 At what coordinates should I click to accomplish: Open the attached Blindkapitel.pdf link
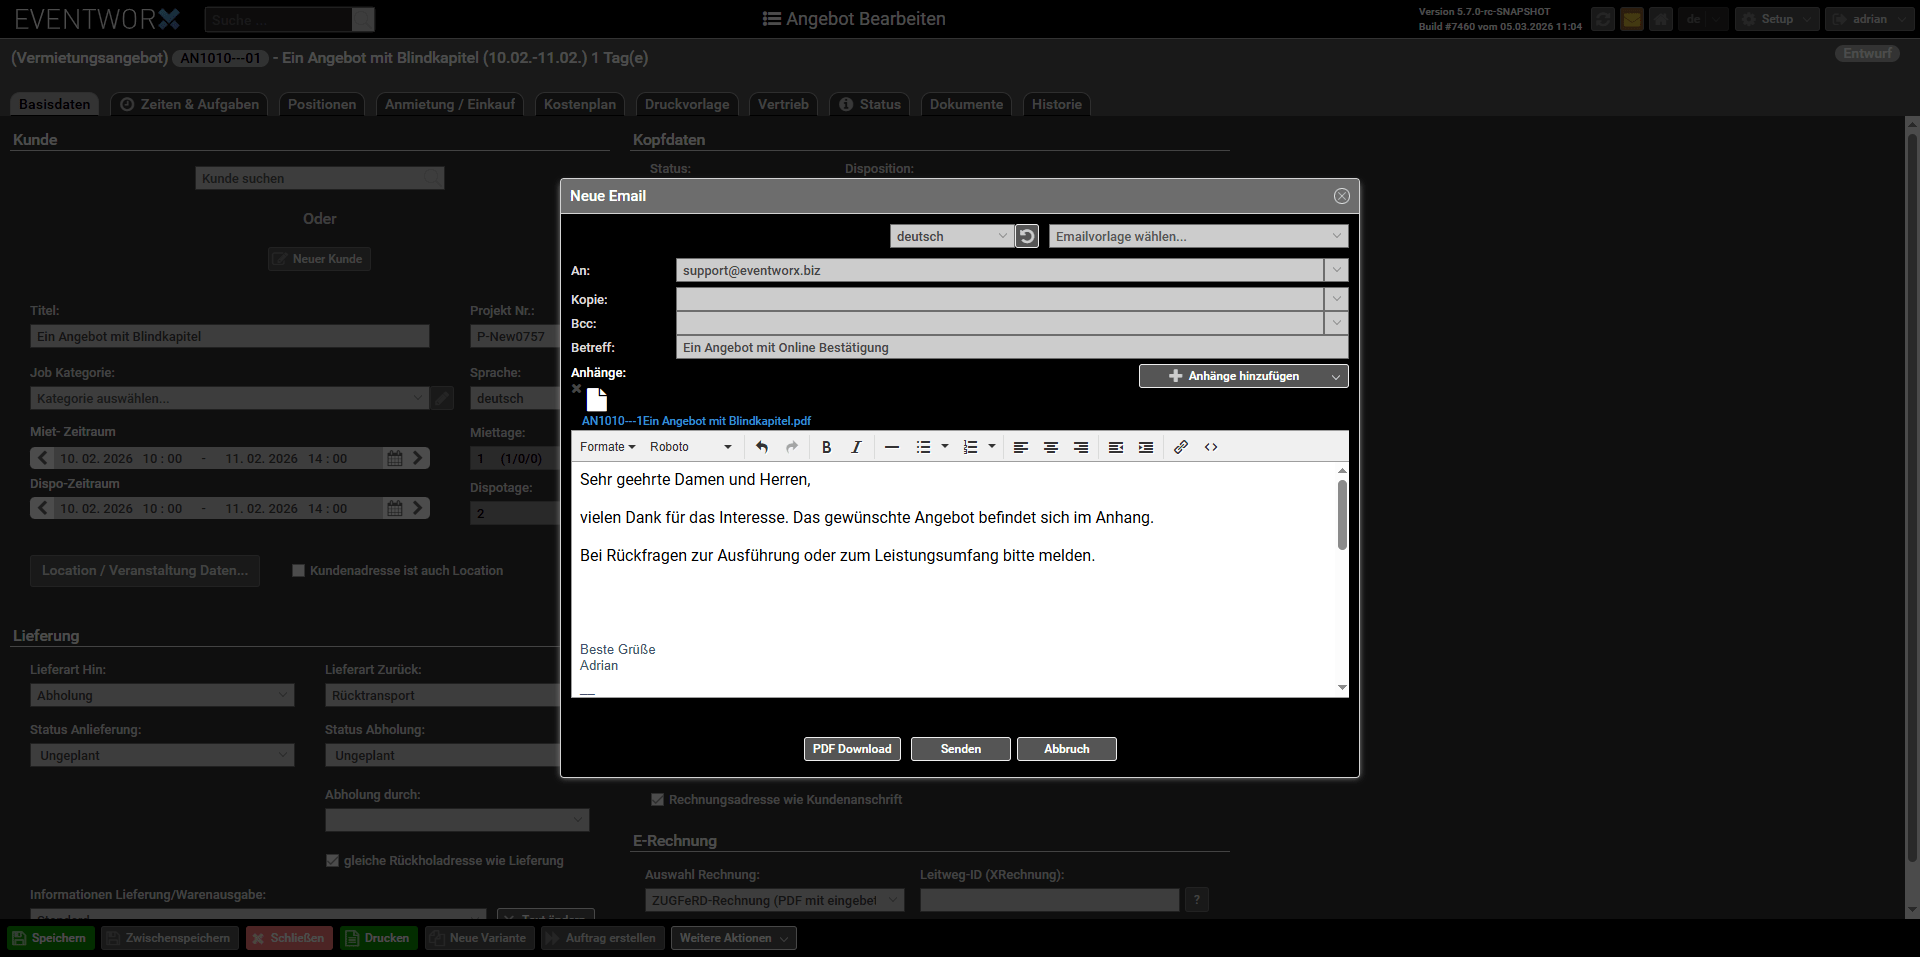pos(696,421)
